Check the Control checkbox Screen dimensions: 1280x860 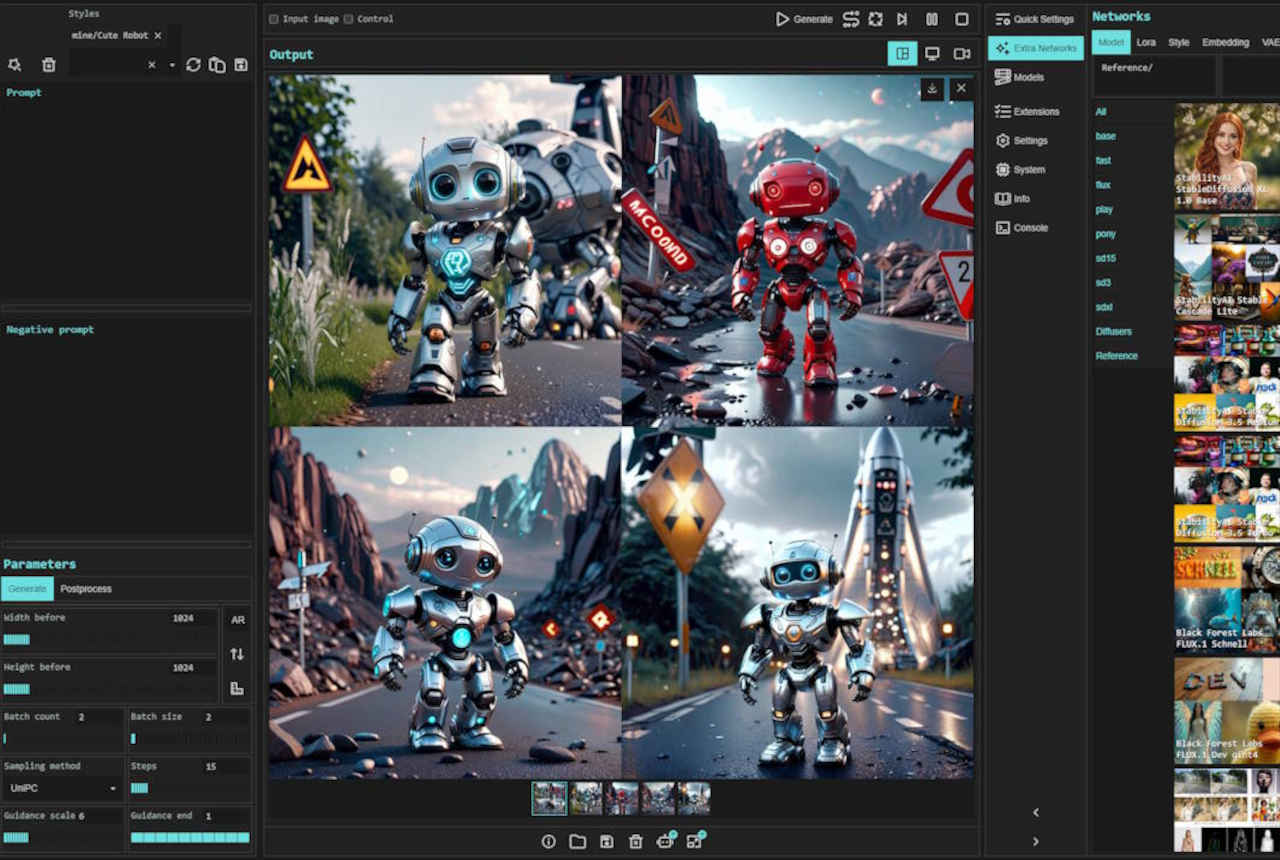tap(349, 19)
